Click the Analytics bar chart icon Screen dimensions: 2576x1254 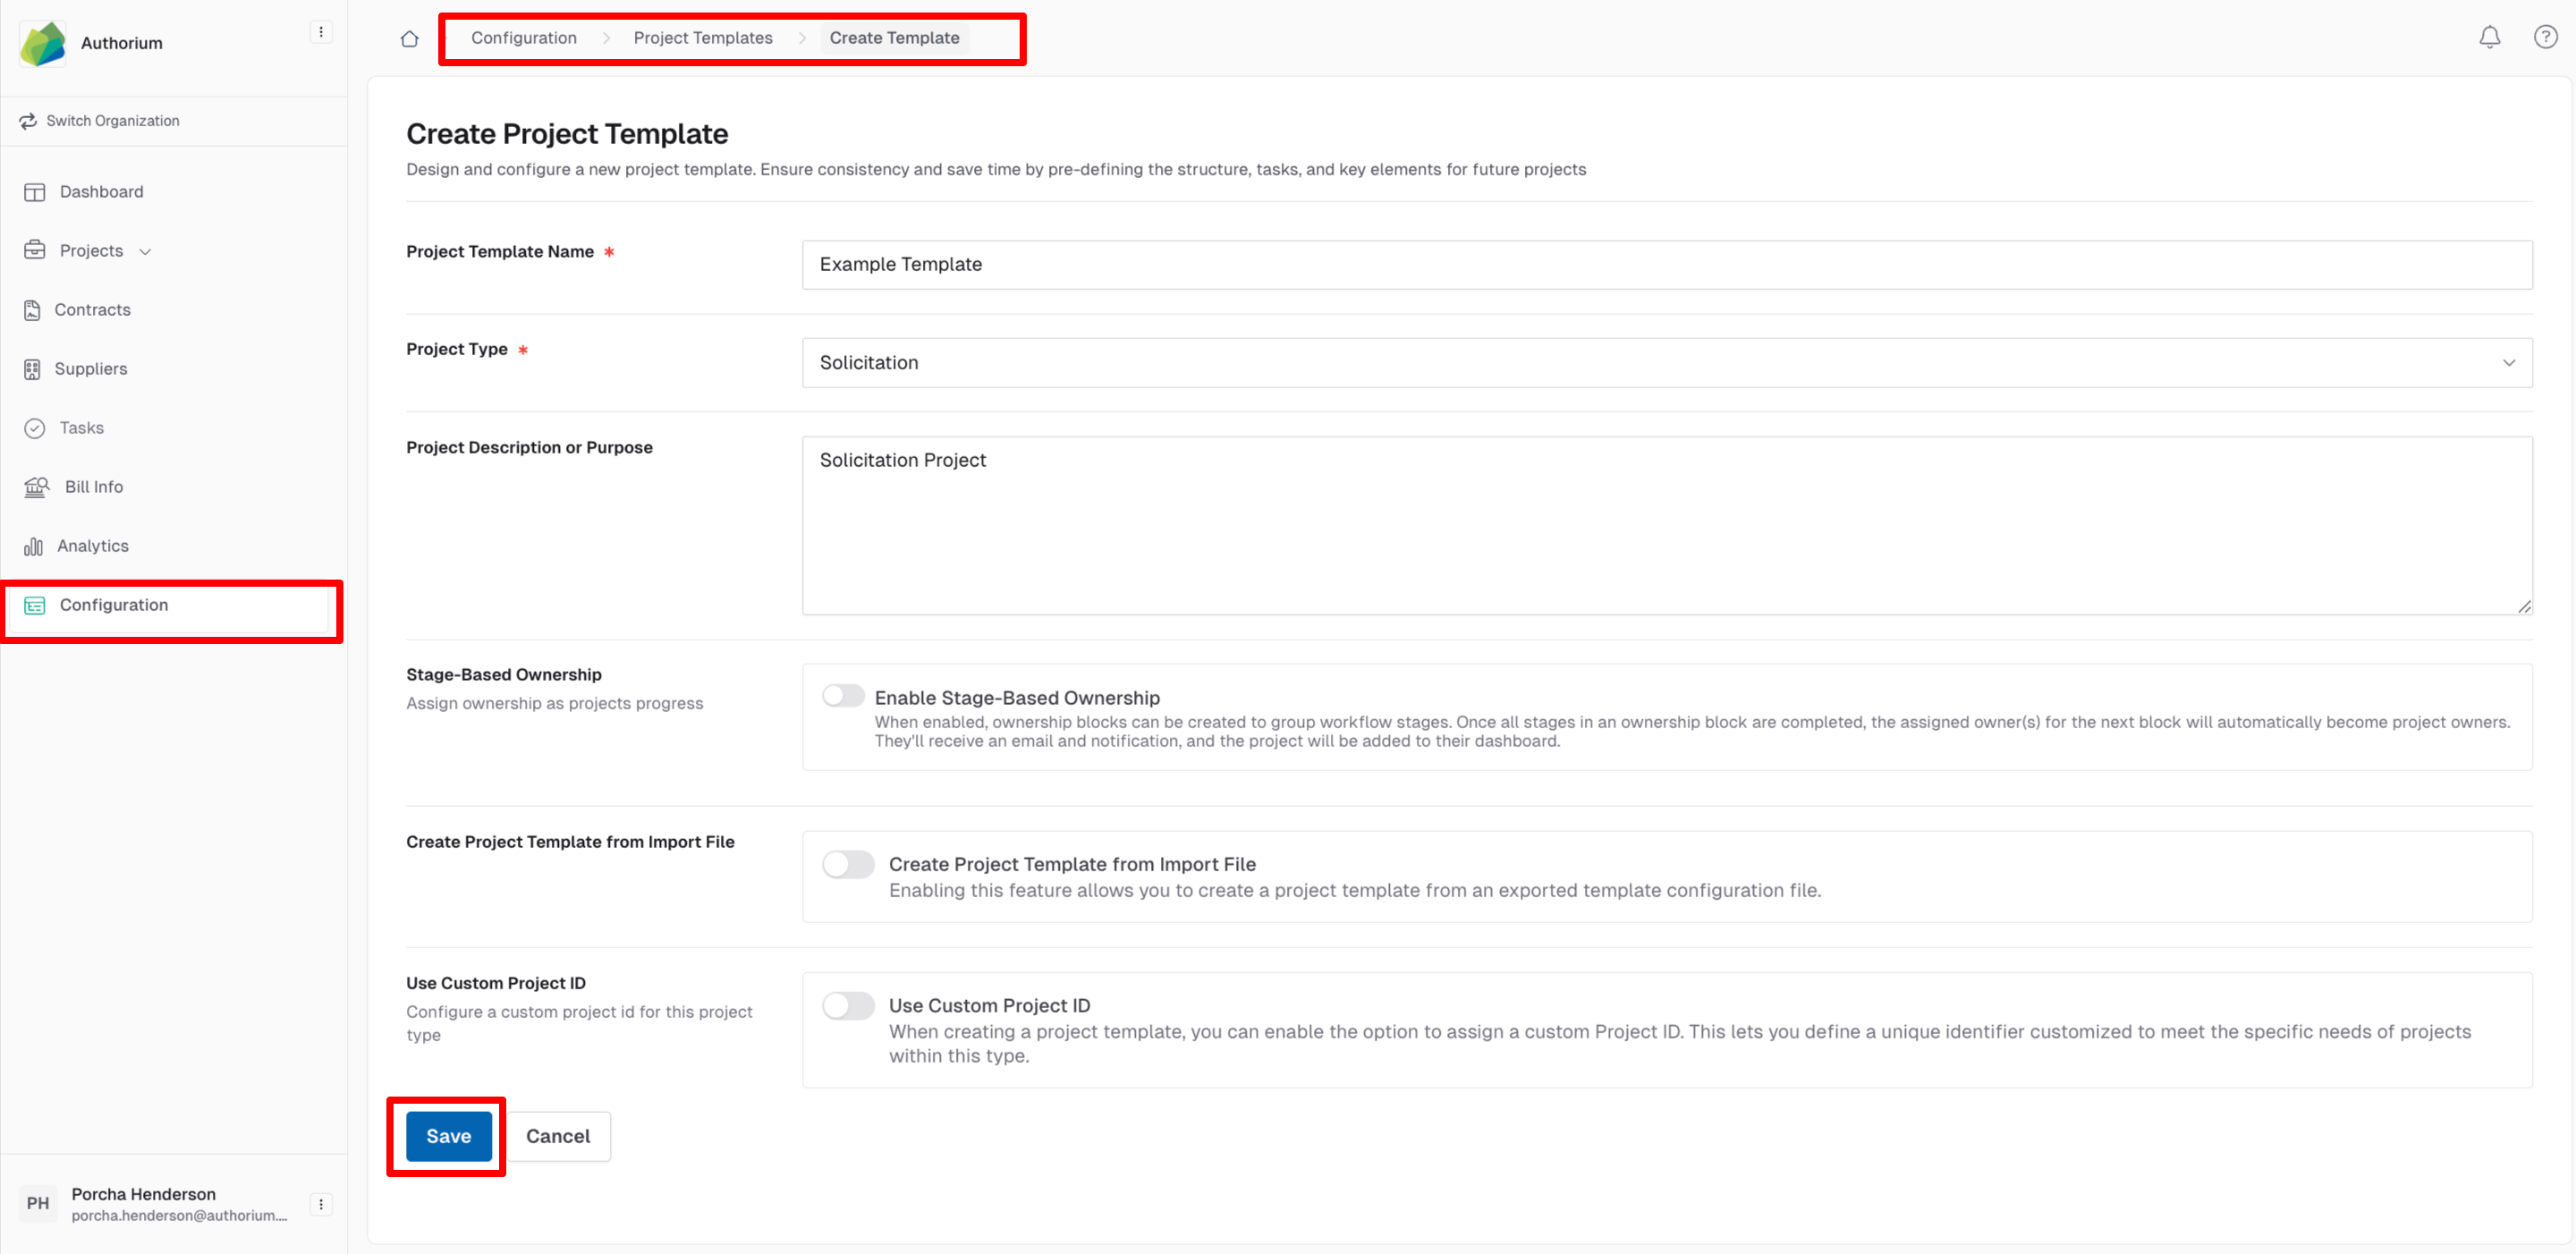tap(33, 546)
